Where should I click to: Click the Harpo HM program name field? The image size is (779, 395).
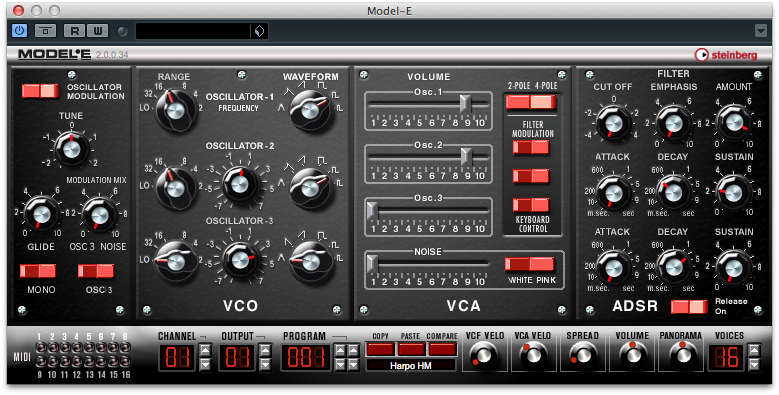pos(411,365)
